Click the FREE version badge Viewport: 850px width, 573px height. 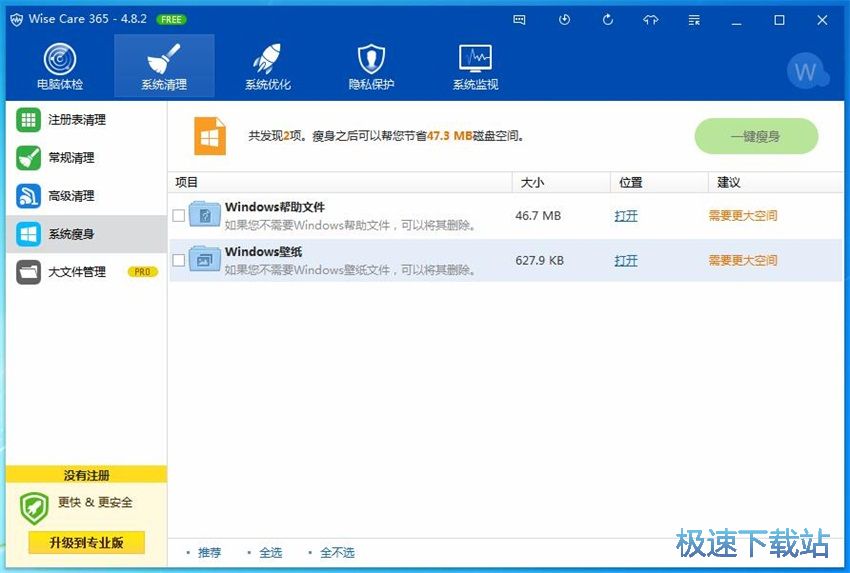(171, 20)
